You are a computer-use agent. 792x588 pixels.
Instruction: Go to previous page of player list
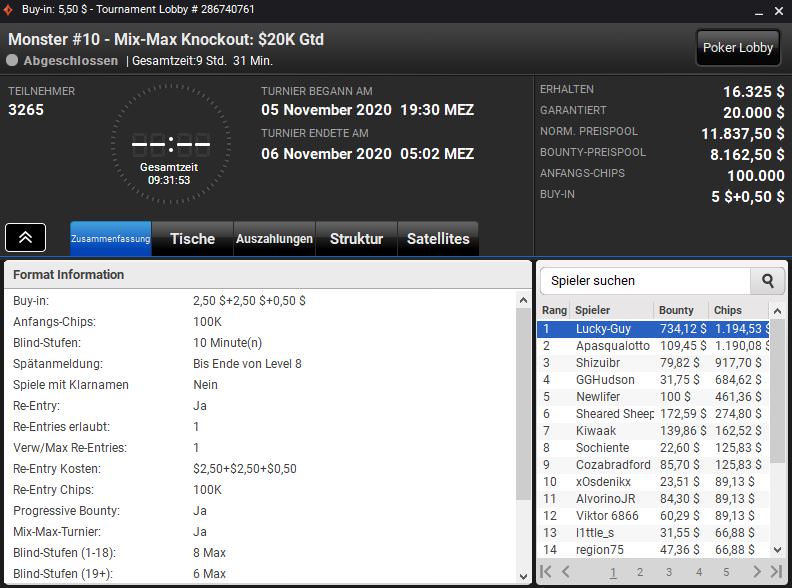click(x=566, y=572)
